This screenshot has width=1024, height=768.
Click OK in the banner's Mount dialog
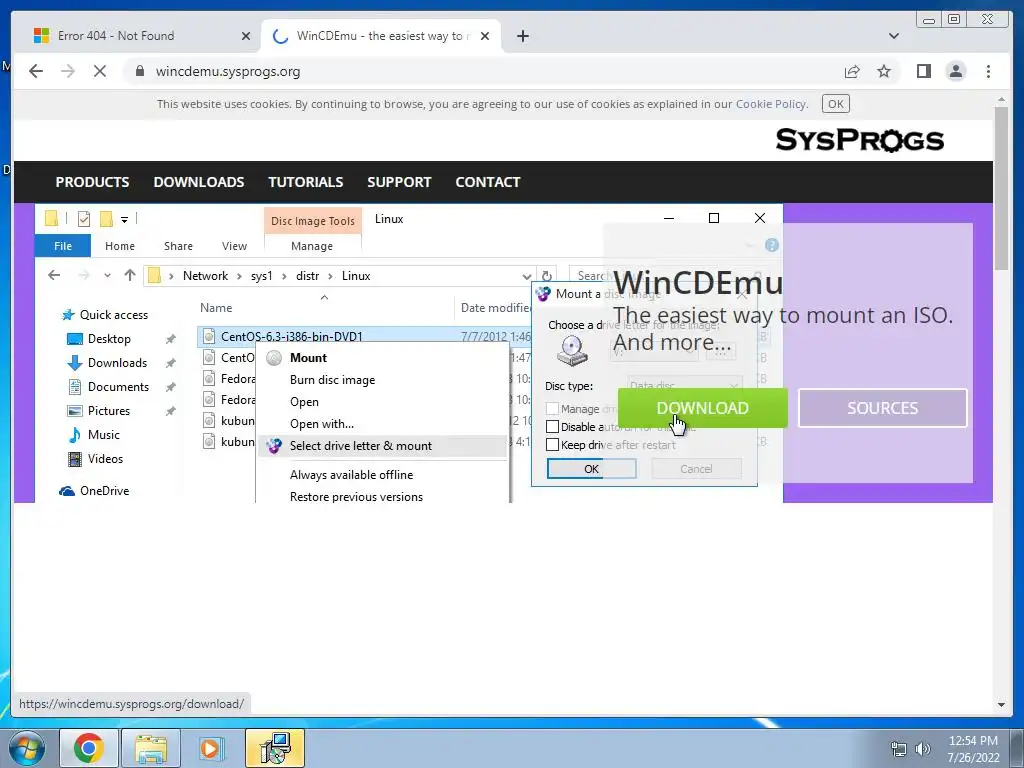pos(591,469)
